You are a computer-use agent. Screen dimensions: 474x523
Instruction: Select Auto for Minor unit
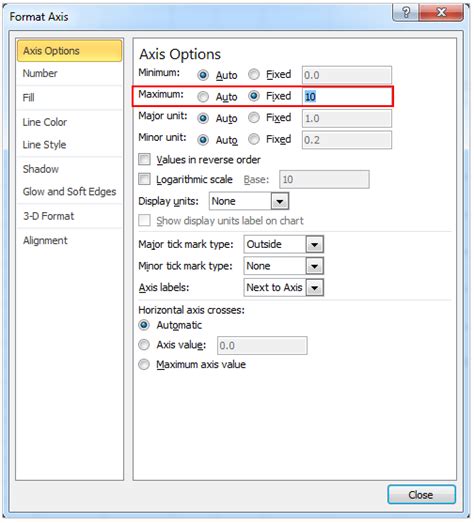click(203, 140)
